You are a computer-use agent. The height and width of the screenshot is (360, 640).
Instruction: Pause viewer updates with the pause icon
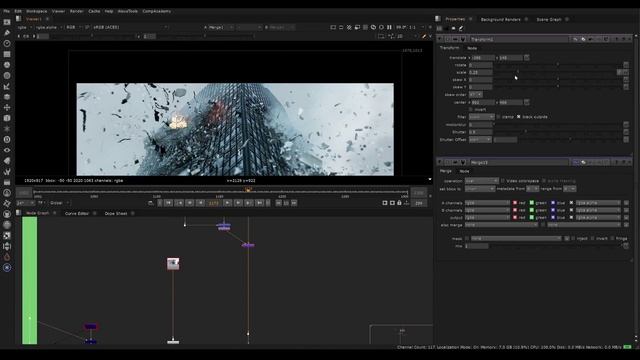[x=389, y=27]
